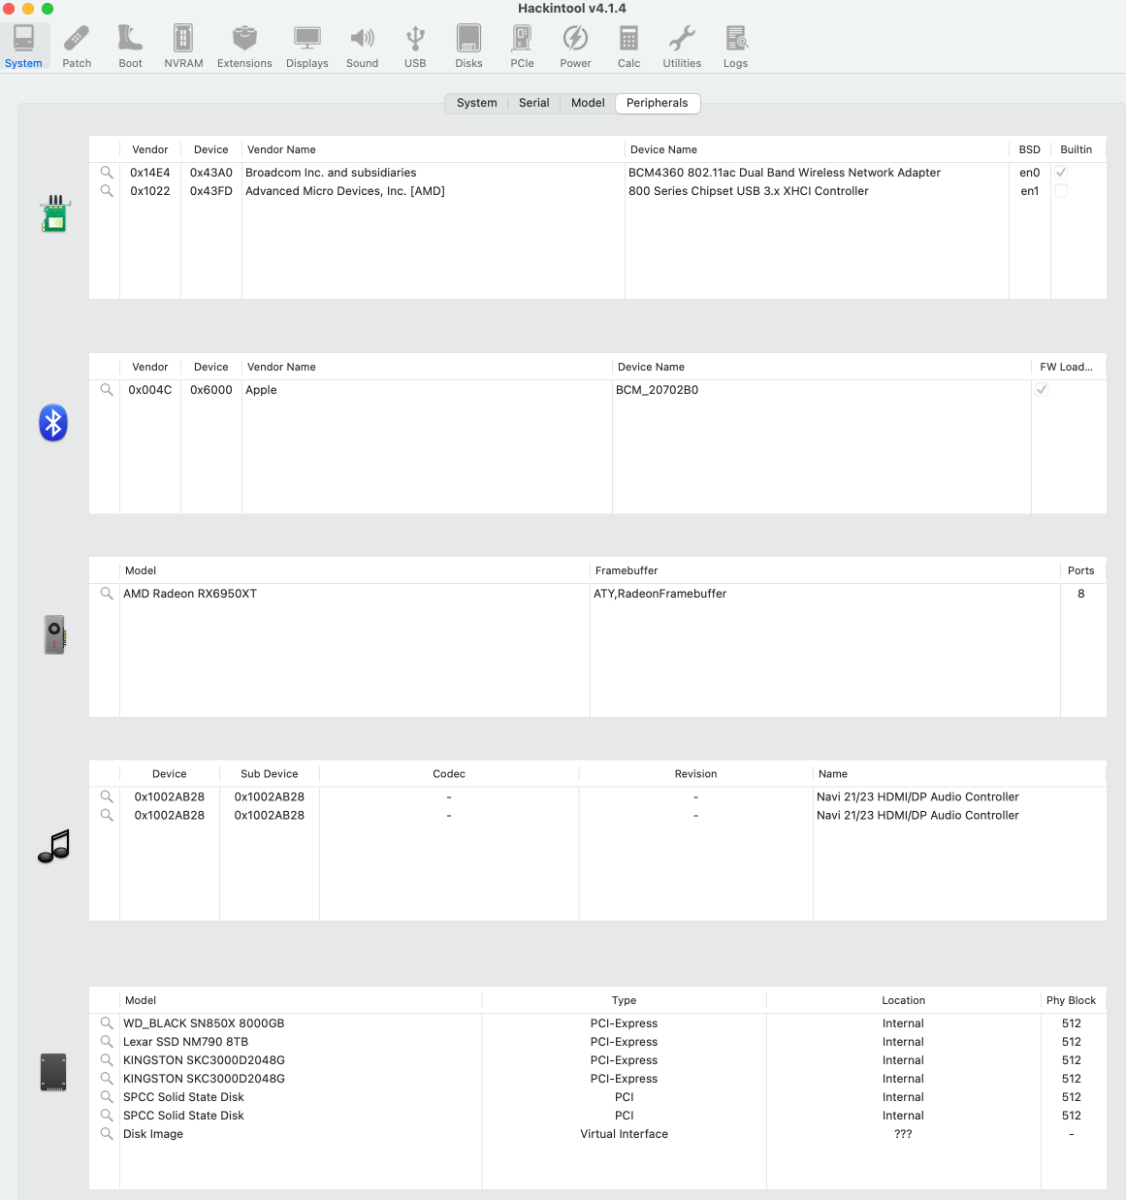Click magnifier icon beside WD_BLACK SN850X row
1126x1200 pixels.
106,1023
